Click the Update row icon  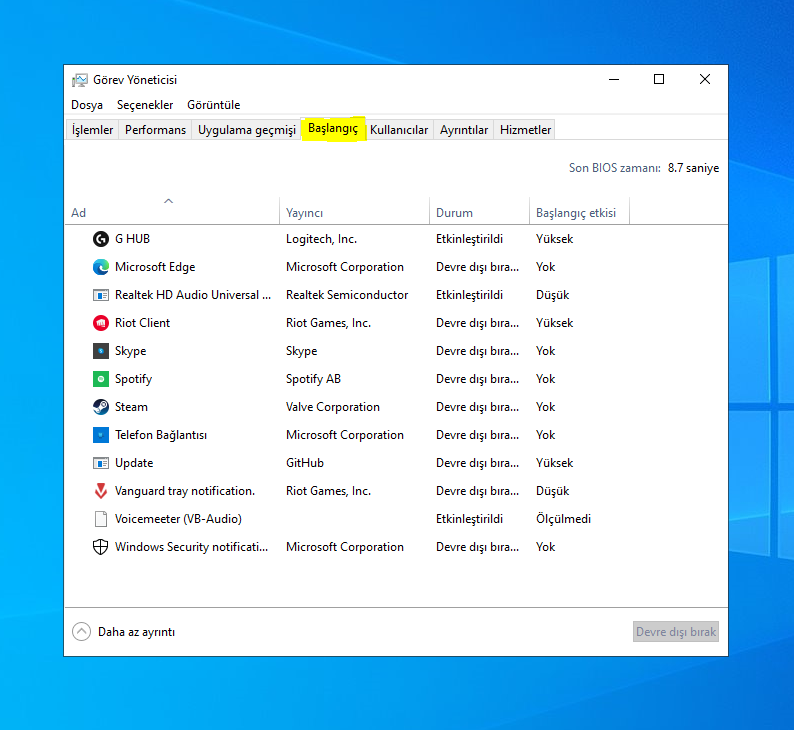(101, 463)
